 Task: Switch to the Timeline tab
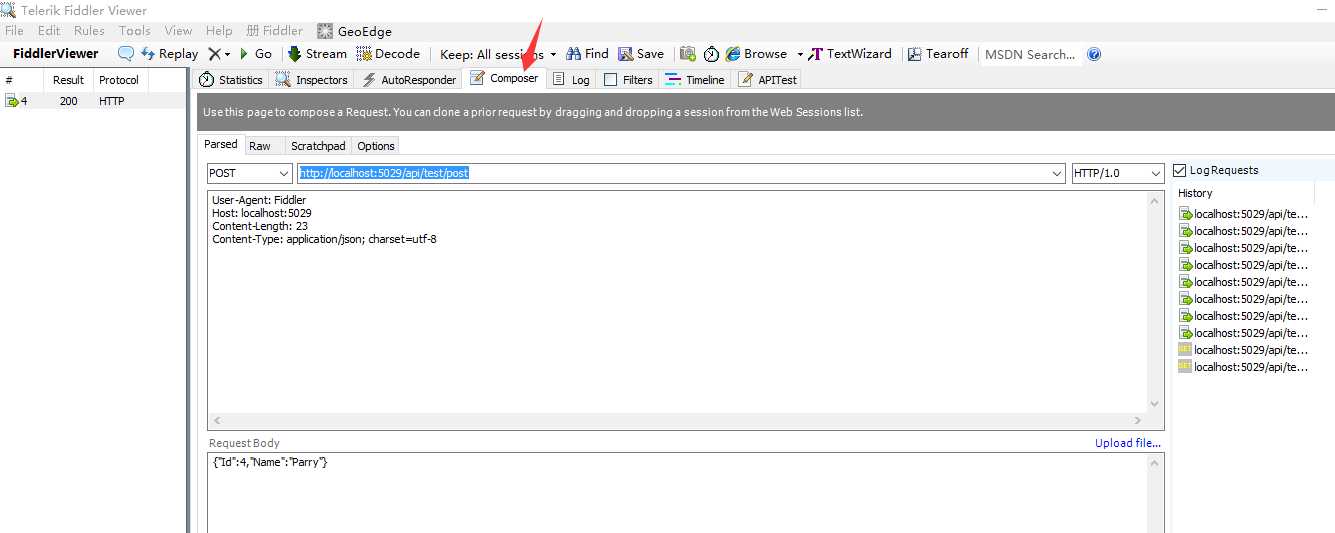[694, 80]
